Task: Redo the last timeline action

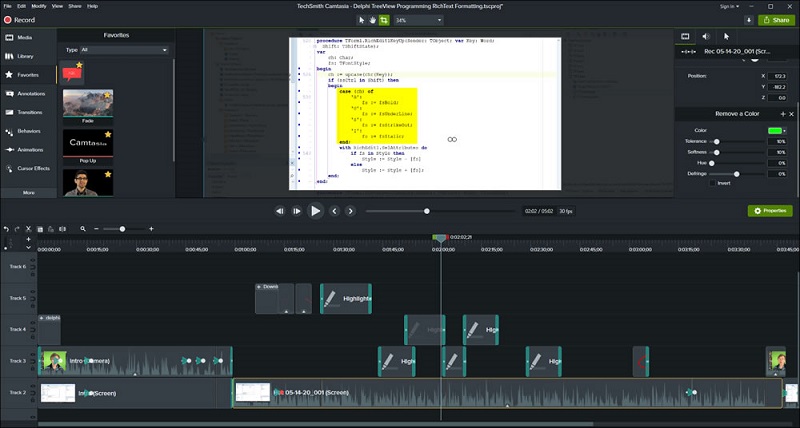Action: [x=17, y=229]
